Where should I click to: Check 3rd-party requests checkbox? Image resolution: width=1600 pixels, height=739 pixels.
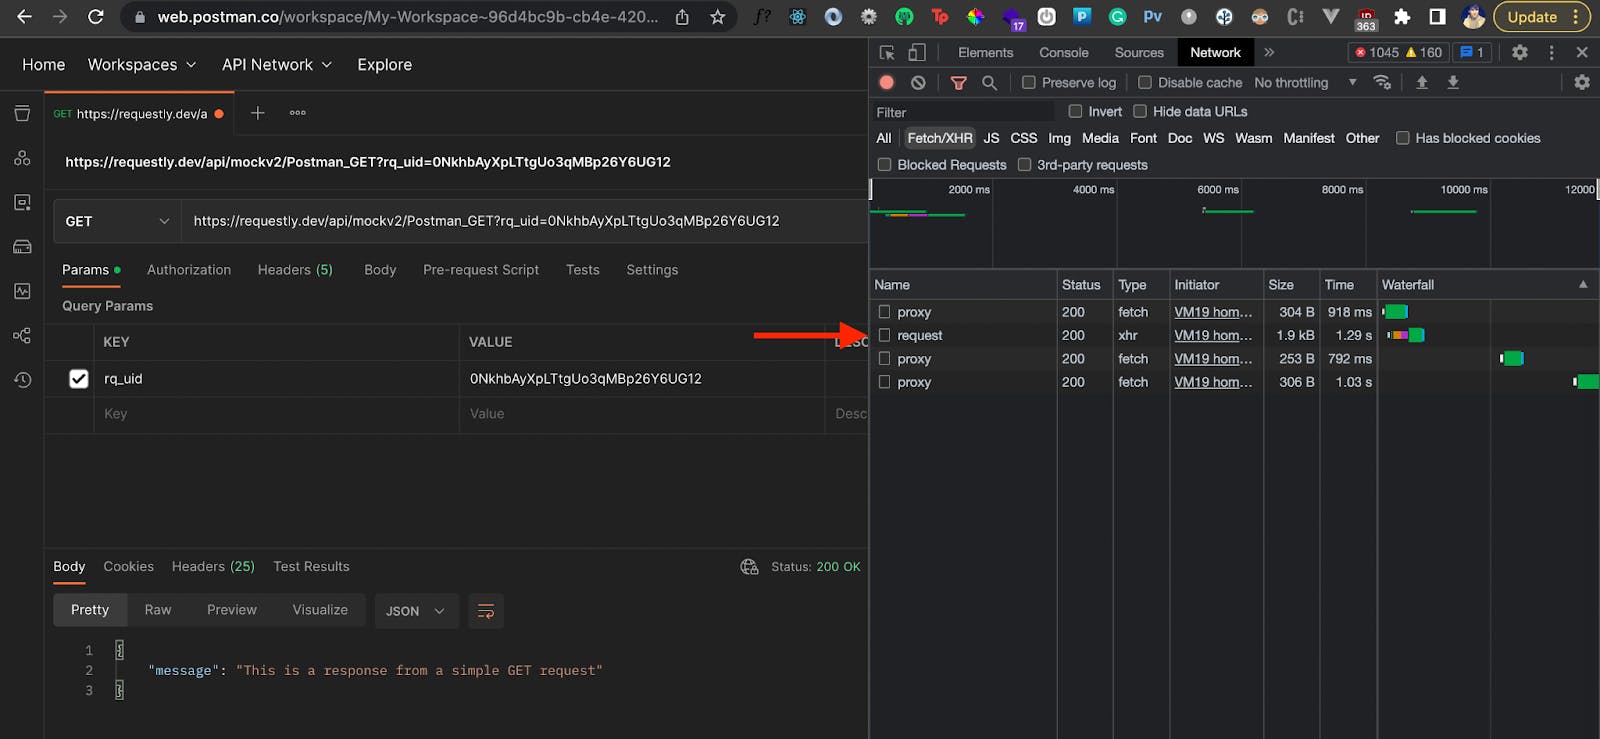point(1024,165)
